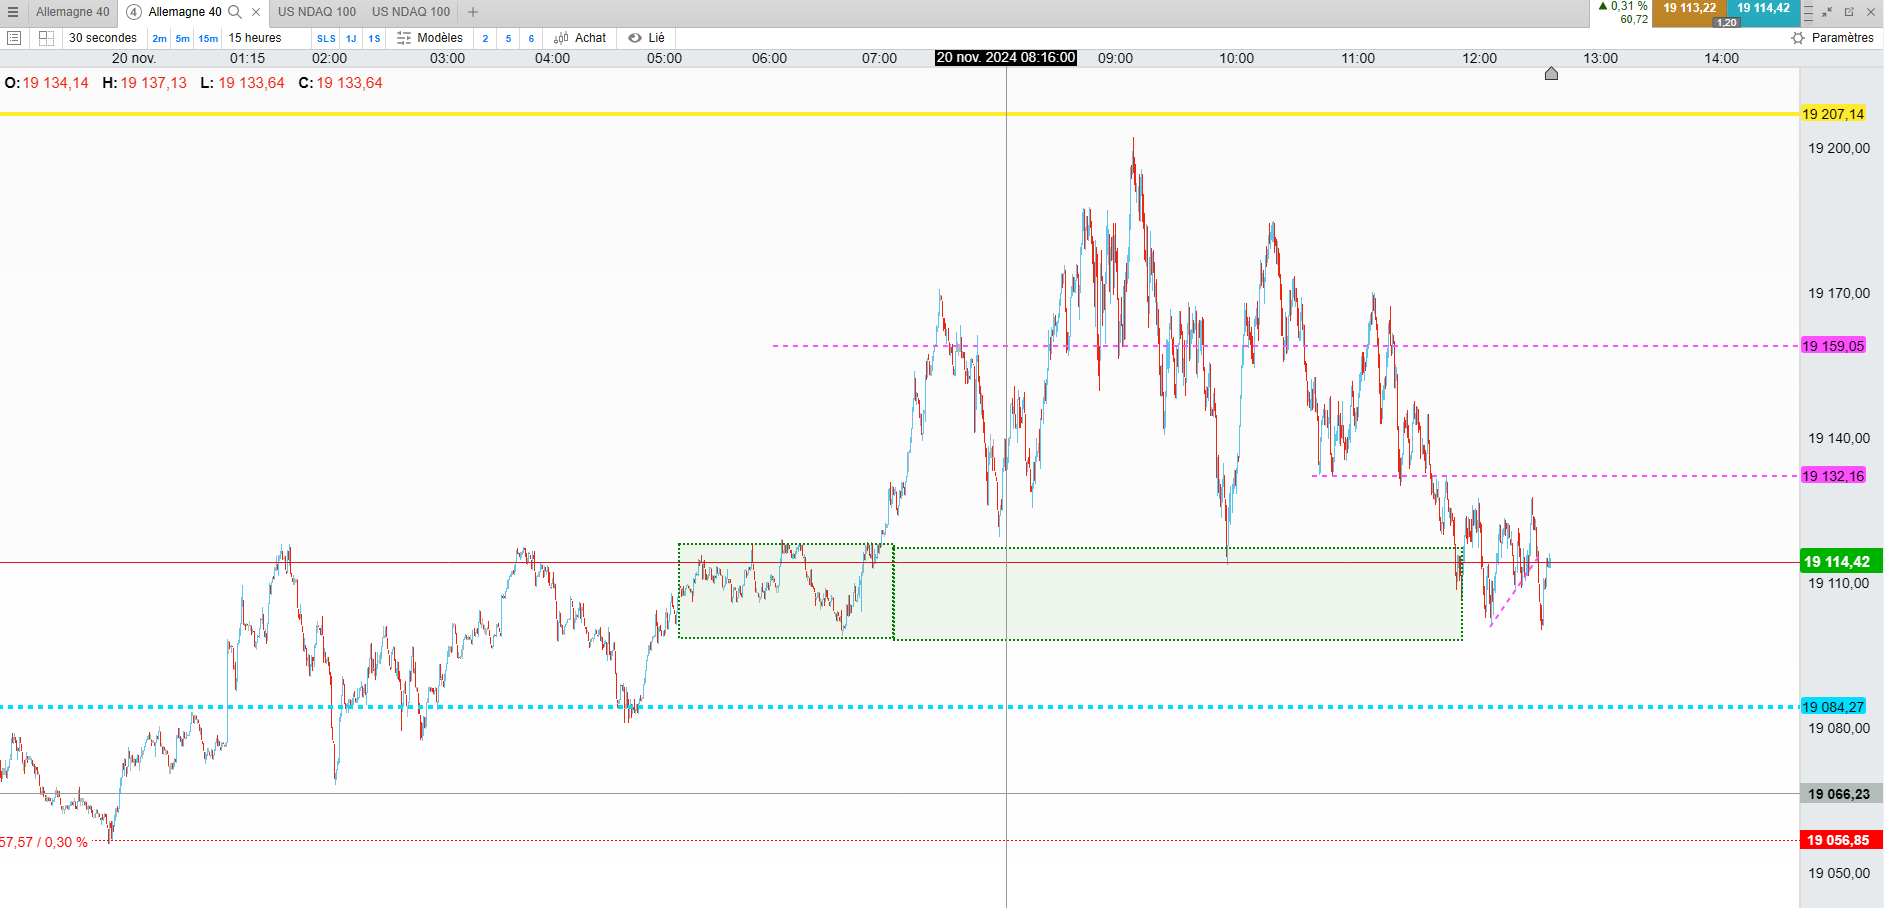
Task: Detach the chart into an external window
Action: 1849,12
